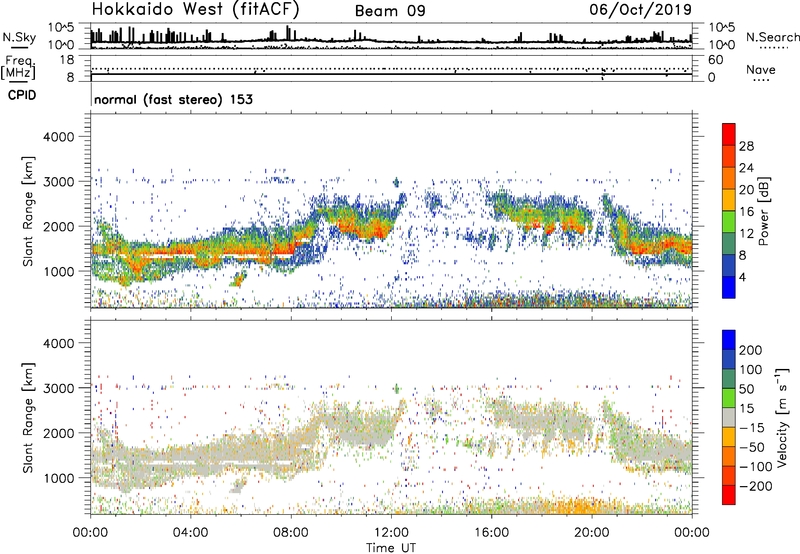Screen dimensions: 800x554
Task: Click the 'Beam 09' label
Action: tap(390, 11)
